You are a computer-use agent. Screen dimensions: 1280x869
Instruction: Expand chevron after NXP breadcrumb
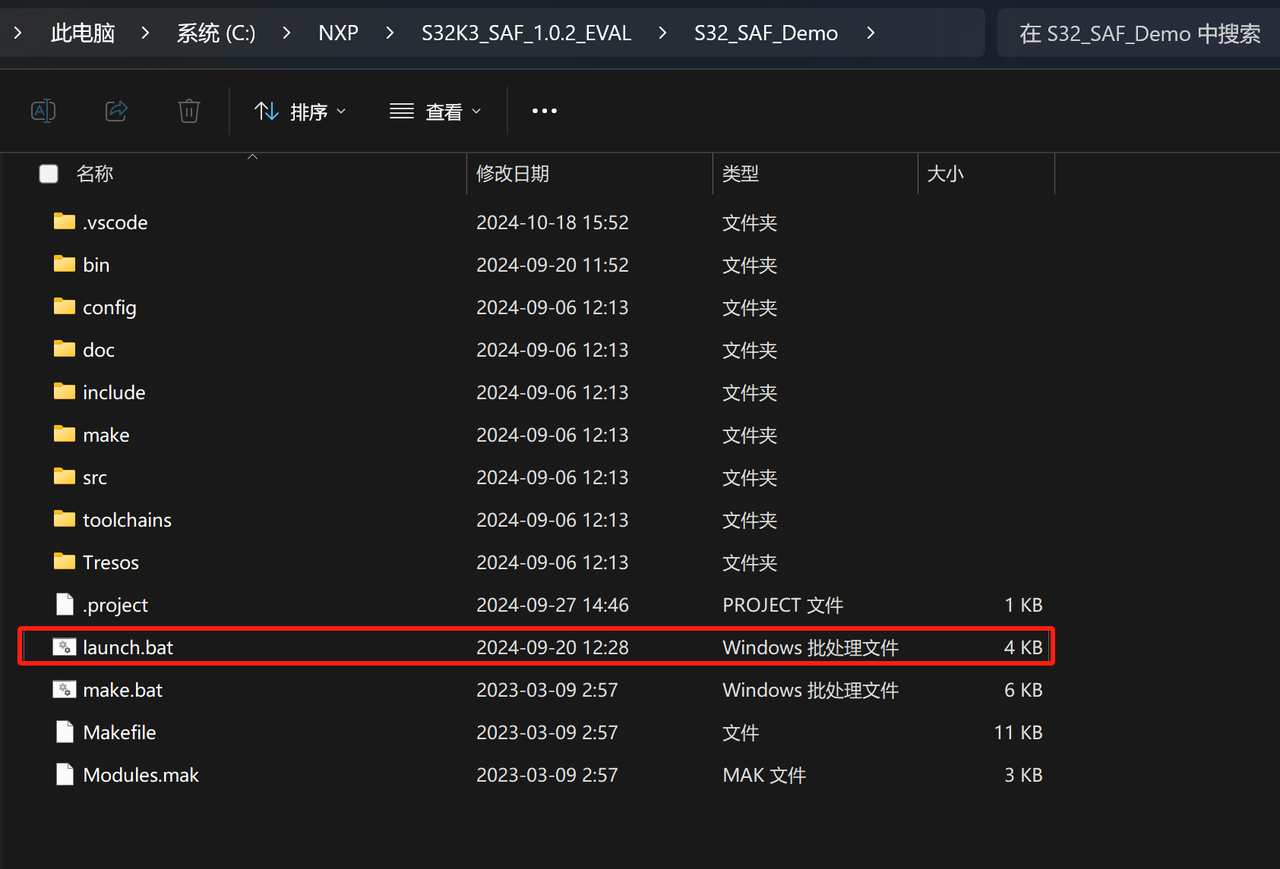click(x=390, y=33)
